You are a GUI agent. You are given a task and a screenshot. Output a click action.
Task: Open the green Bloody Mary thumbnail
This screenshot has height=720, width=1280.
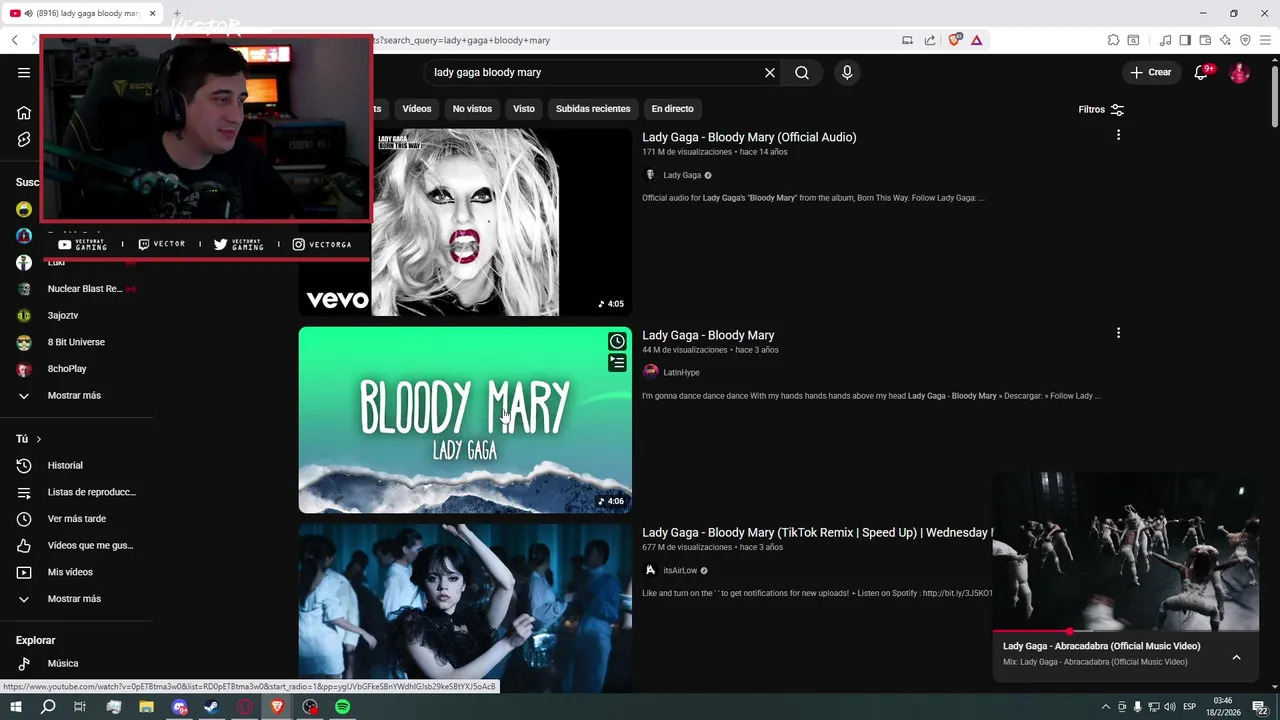pos(465,420)
